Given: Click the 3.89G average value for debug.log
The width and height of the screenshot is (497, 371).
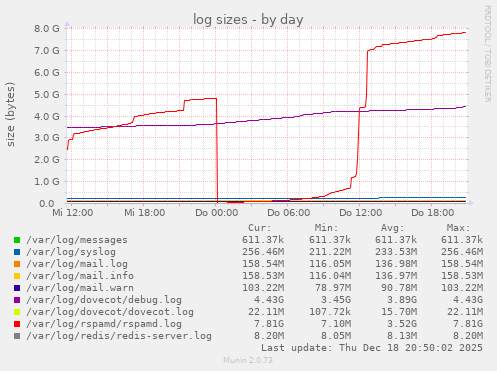Looking at the screenshot, I should click(x=401, y=300).
